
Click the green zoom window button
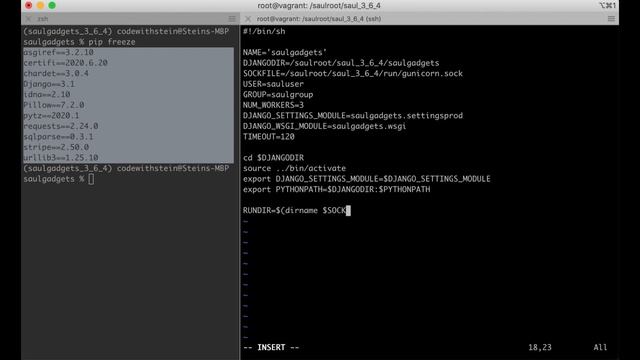pos(52,5)
